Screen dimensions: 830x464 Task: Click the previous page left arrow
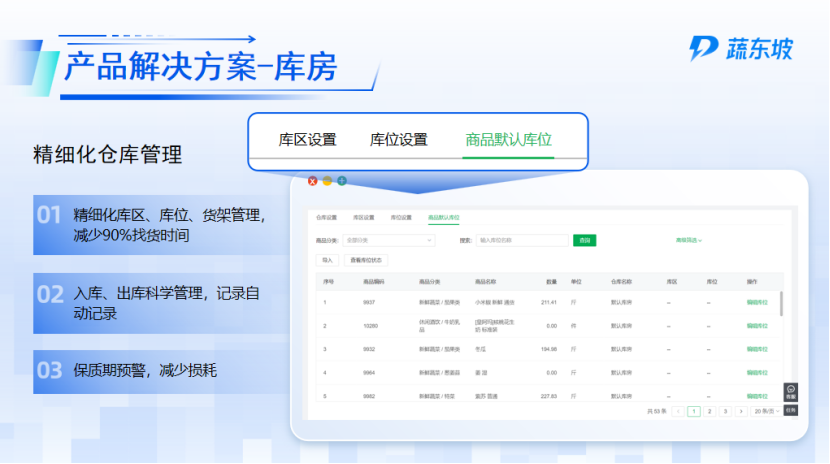click(x=678, y=411)
